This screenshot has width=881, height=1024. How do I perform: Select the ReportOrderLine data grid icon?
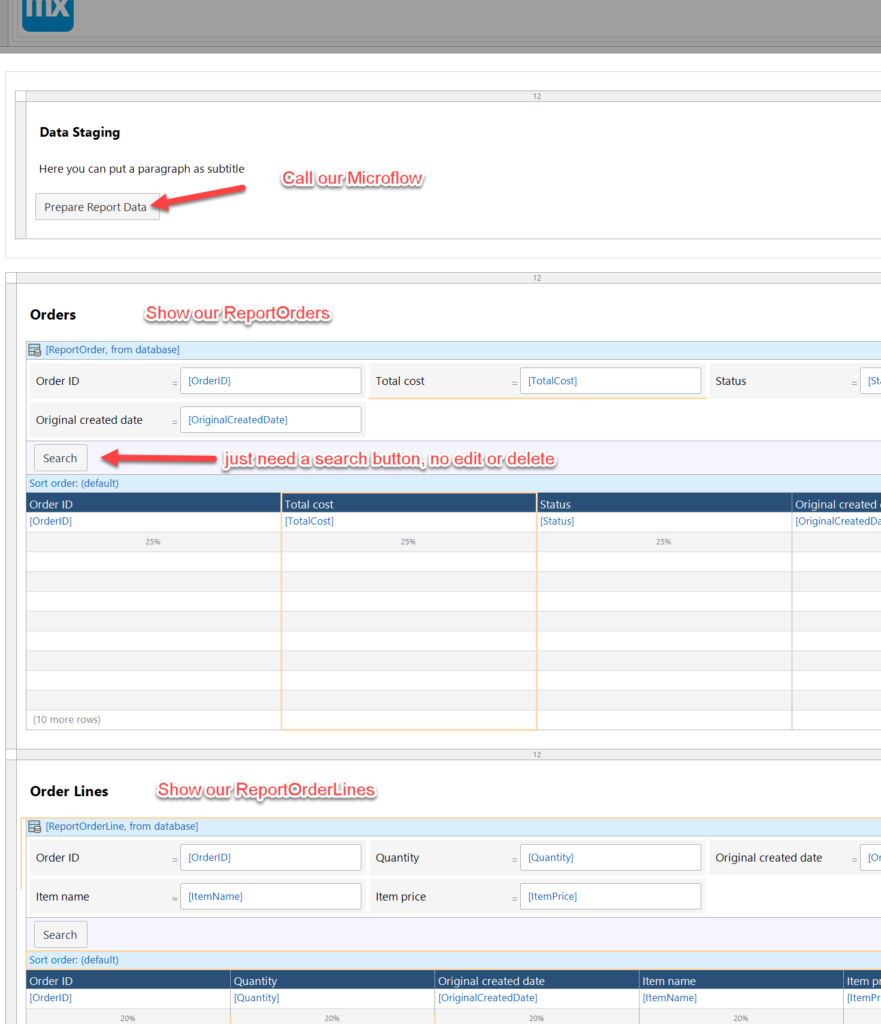coord(35,827)
